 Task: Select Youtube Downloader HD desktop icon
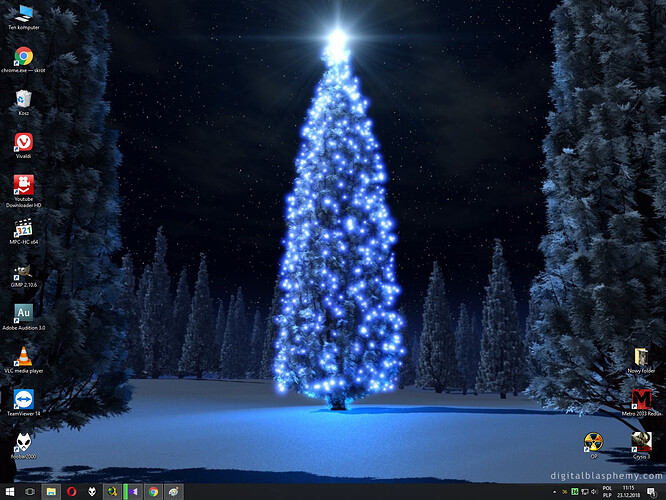[x=23, y=185]
